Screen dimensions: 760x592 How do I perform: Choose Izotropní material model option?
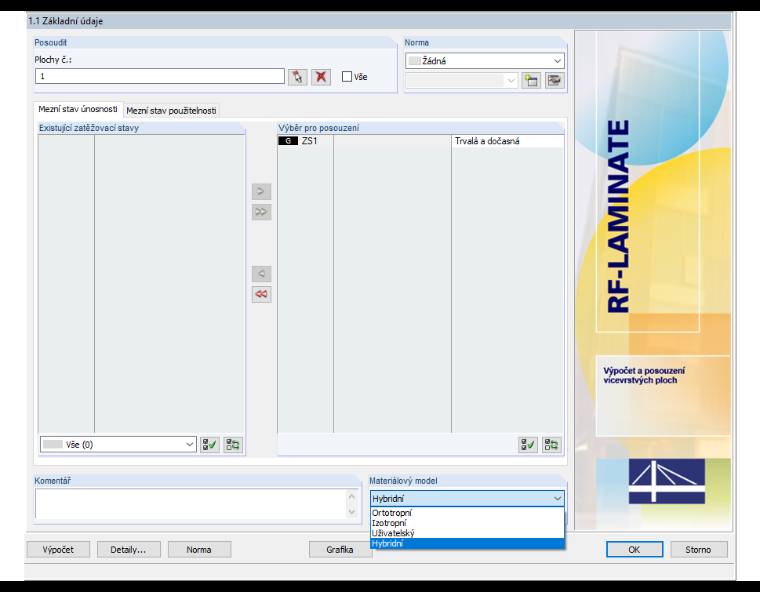467,523
